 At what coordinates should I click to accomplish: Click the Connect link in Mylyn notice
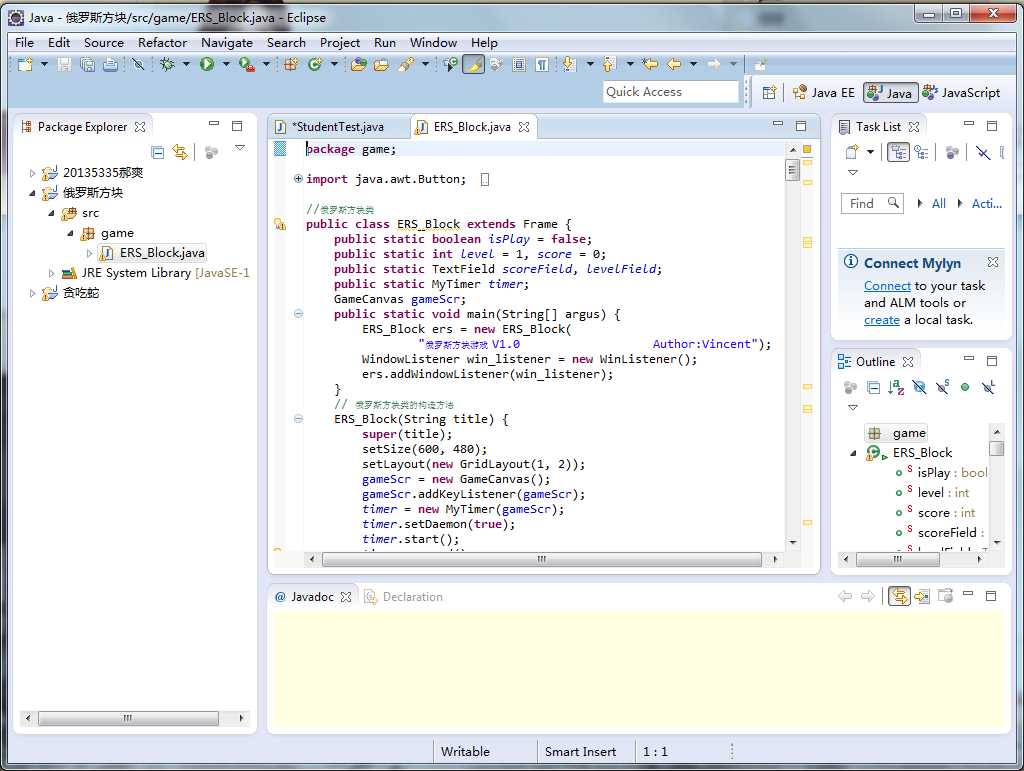(887, 285)
